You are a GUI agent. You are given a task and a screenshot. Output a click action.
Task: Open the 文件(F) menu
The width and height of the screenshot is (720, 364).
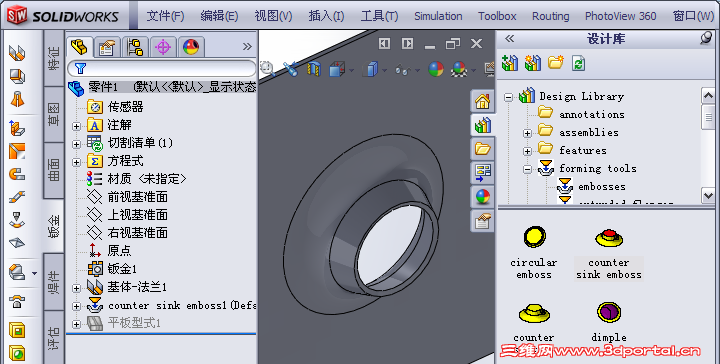point(165,16)
